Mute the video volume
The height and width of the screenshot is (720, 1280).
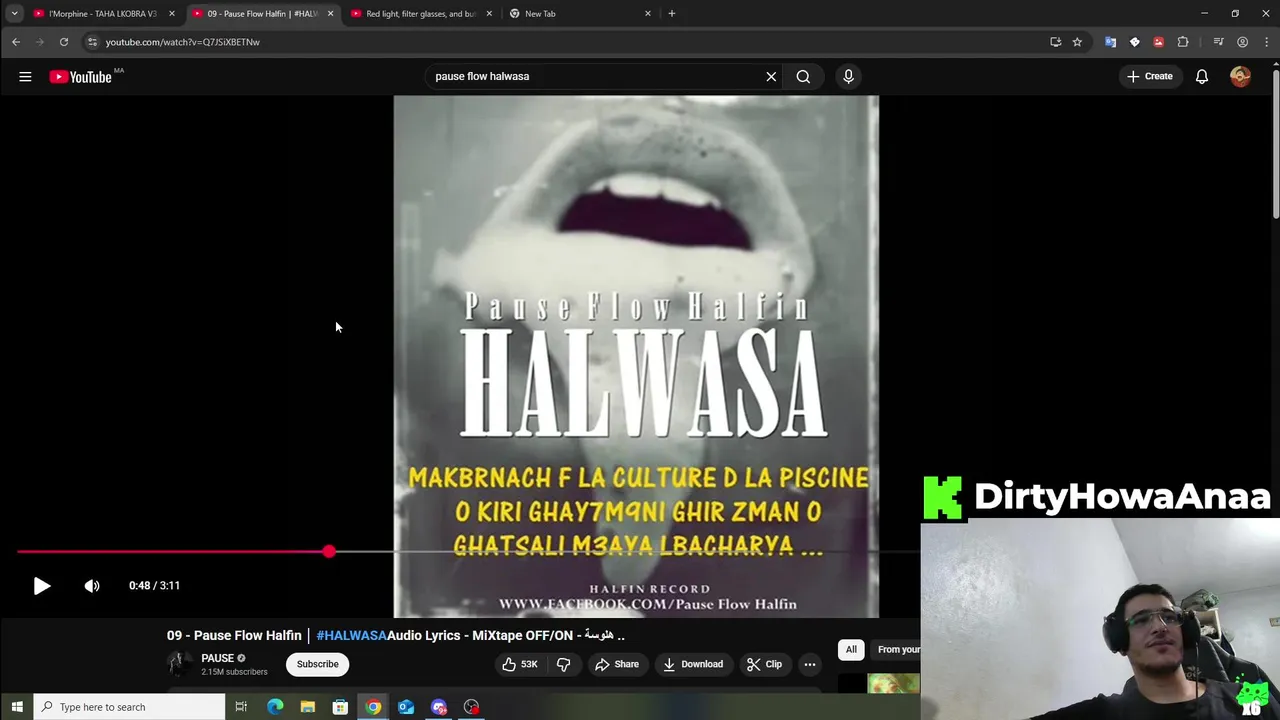pyautogui.click(x=92, y=586)
